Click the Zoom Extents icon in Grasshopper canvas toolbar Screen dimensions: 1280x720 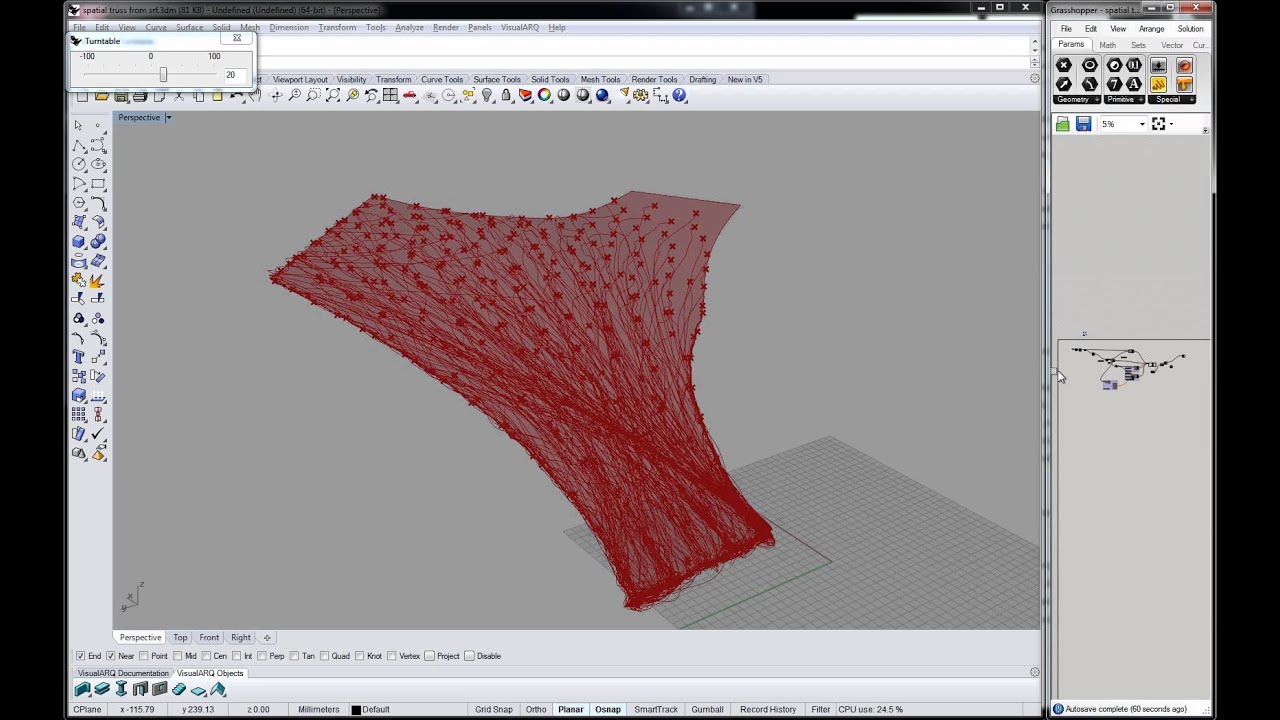coord(1158,124)
